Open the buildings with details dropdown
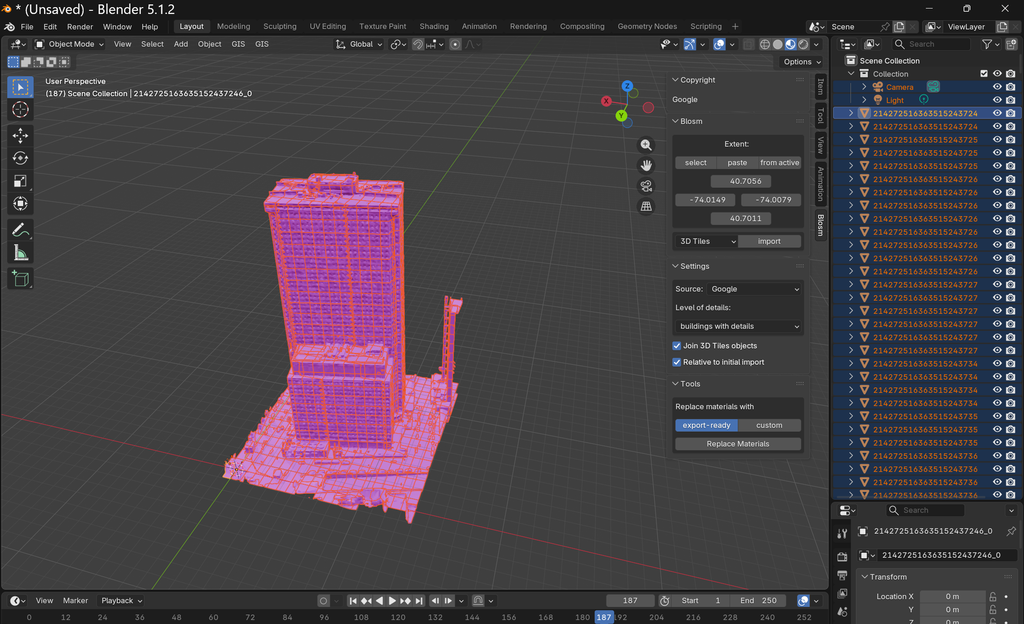Viewport: 1024px width, 624px height. click(739, 326)
